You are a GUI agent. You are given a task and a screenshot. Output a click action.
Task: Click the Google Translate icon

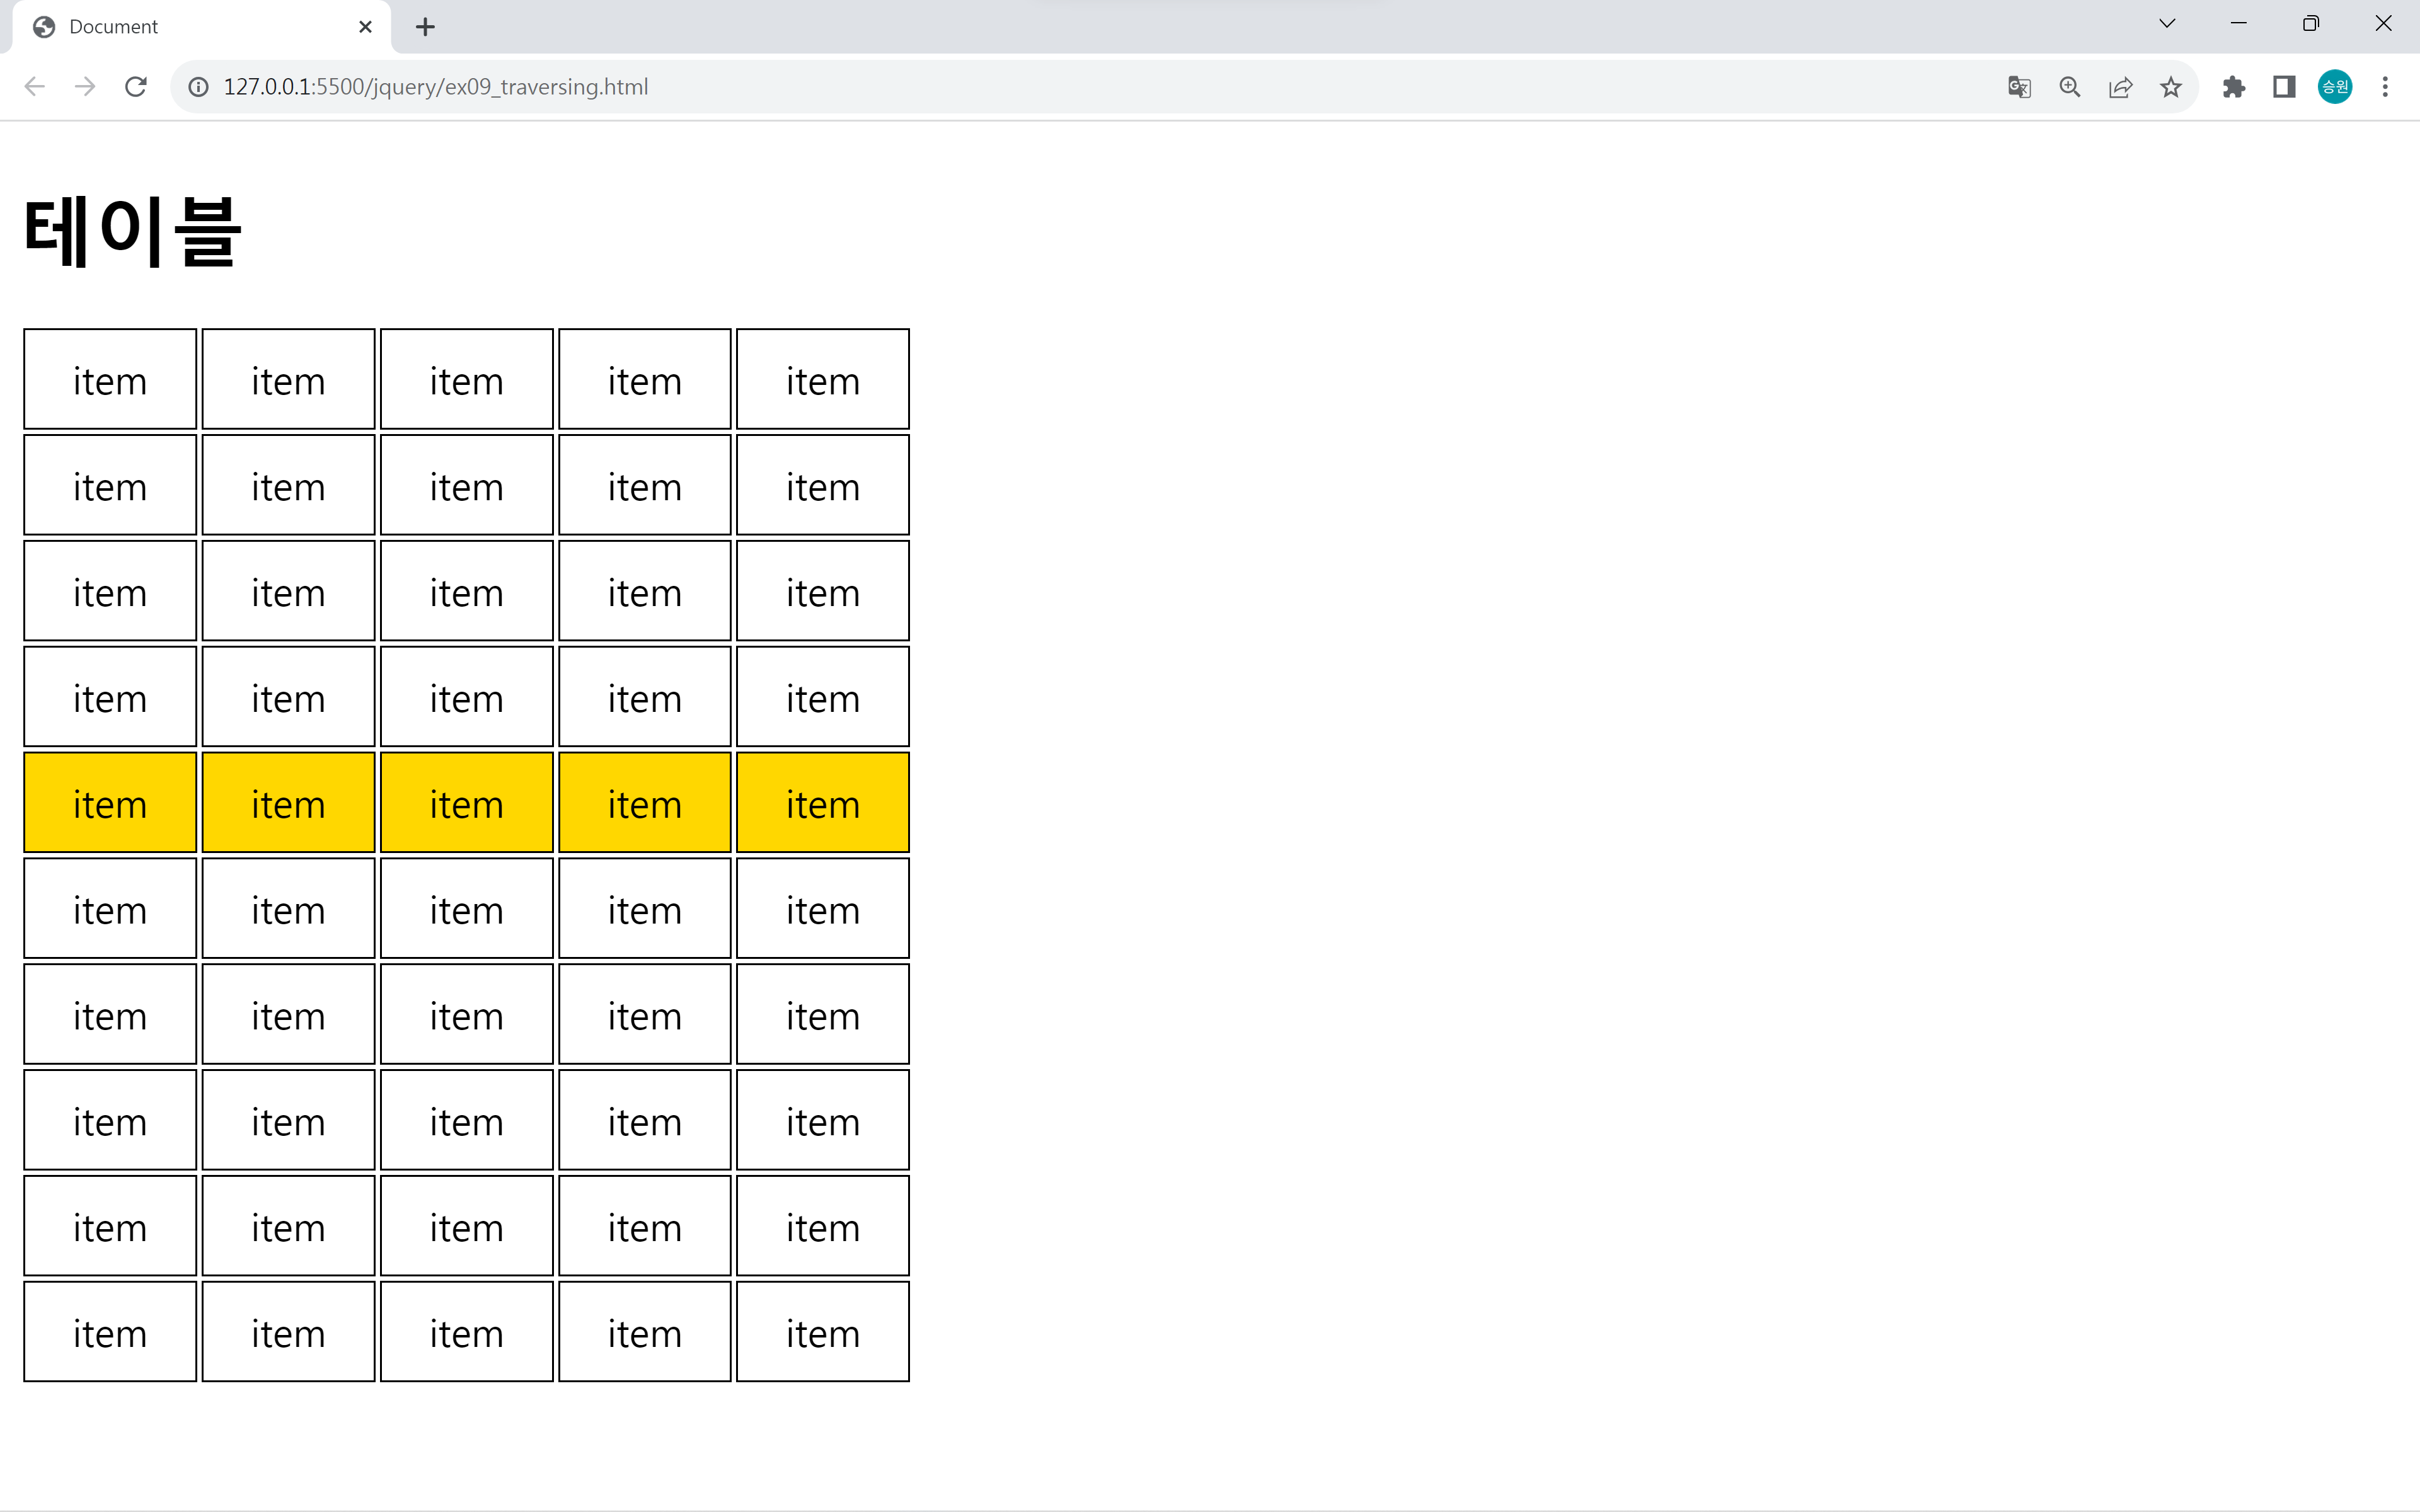point(2019,87)
